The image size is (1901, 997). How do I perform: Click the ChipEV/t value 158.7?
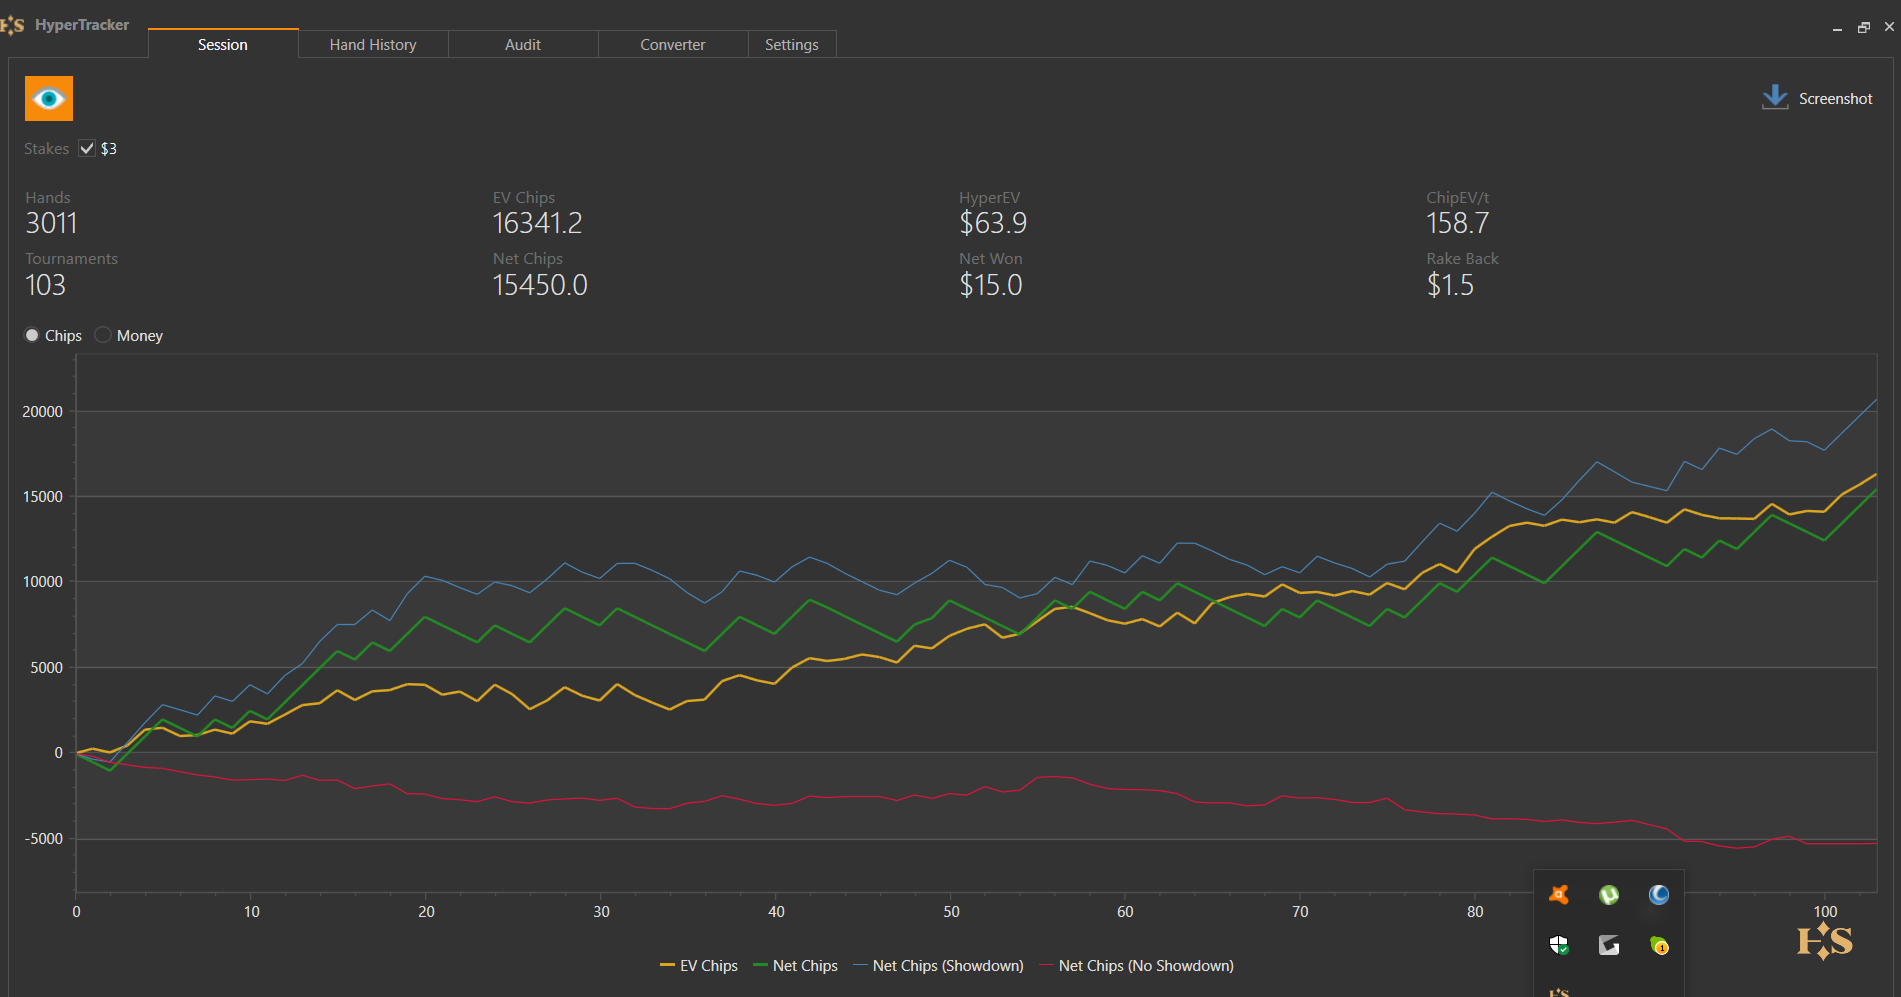click(1458, 223)
